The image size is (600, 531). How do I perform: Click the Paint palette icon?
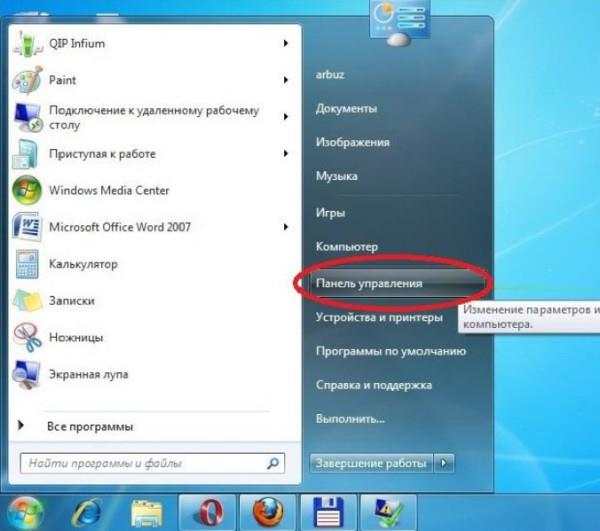[26, 80]
